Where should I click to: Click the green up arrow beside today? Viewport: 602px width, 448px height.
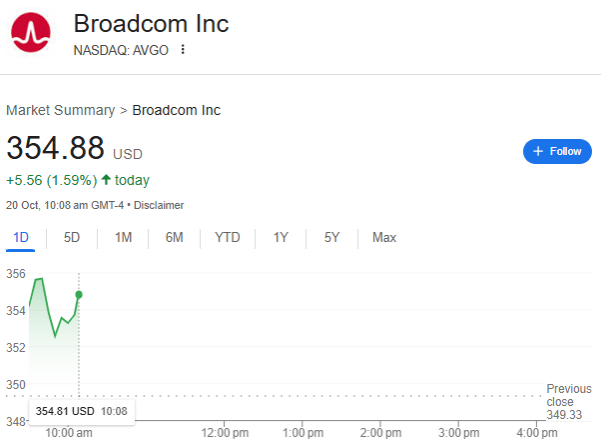pos(106,181)
